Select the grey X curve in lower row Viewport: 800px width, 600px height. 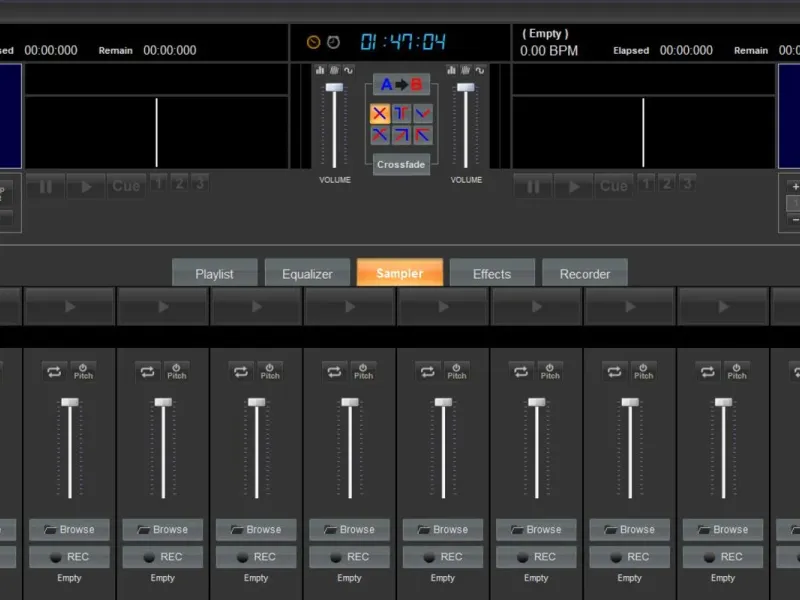coord(380,135)
